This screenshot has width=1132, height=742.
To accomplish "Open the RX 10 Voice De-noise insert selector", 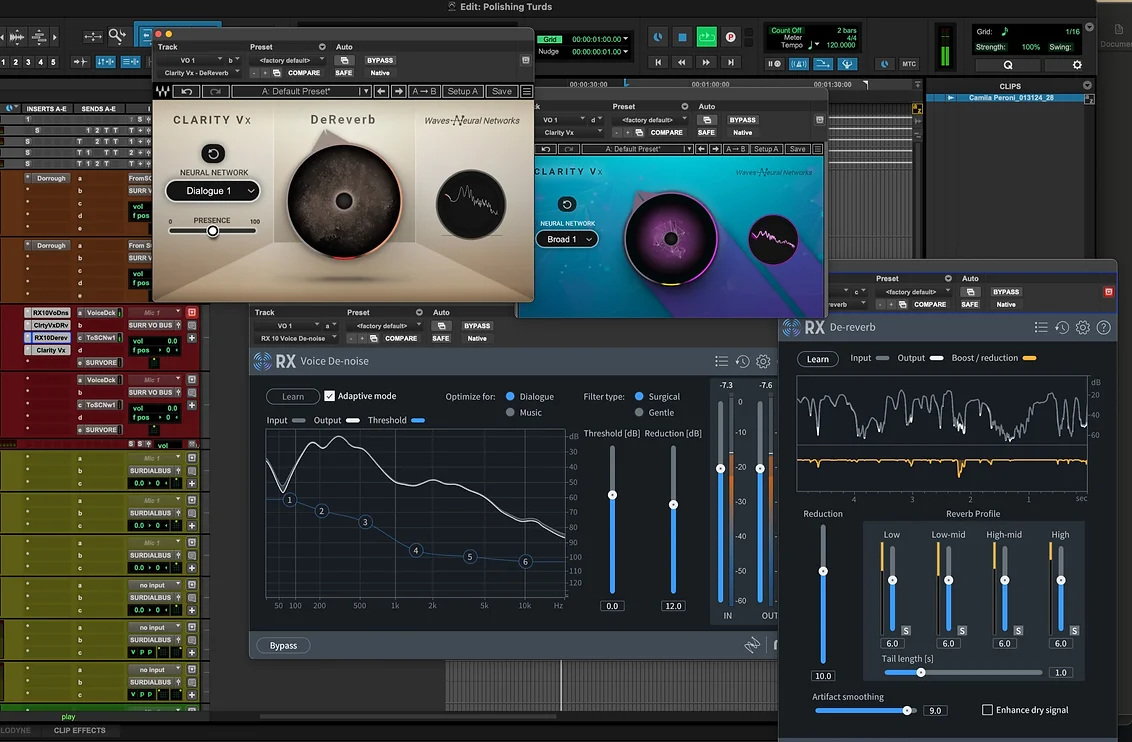I will point(297,339).
